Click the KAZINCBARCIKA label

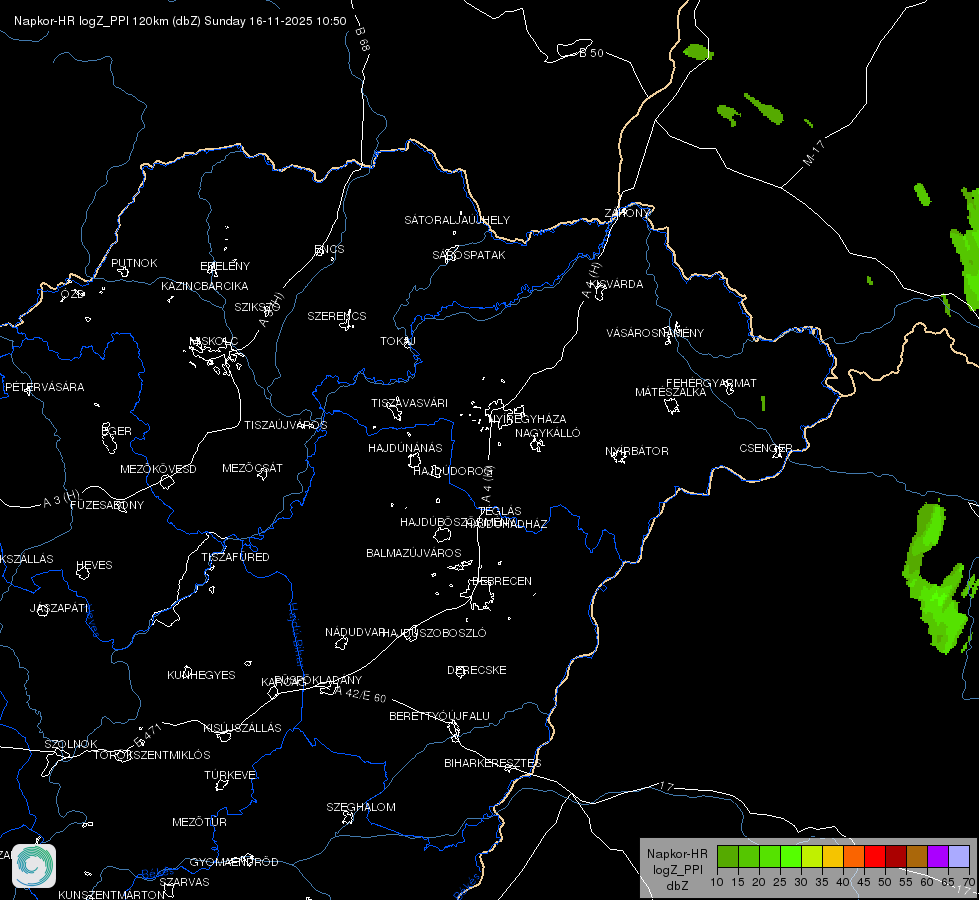pos(205,286)
